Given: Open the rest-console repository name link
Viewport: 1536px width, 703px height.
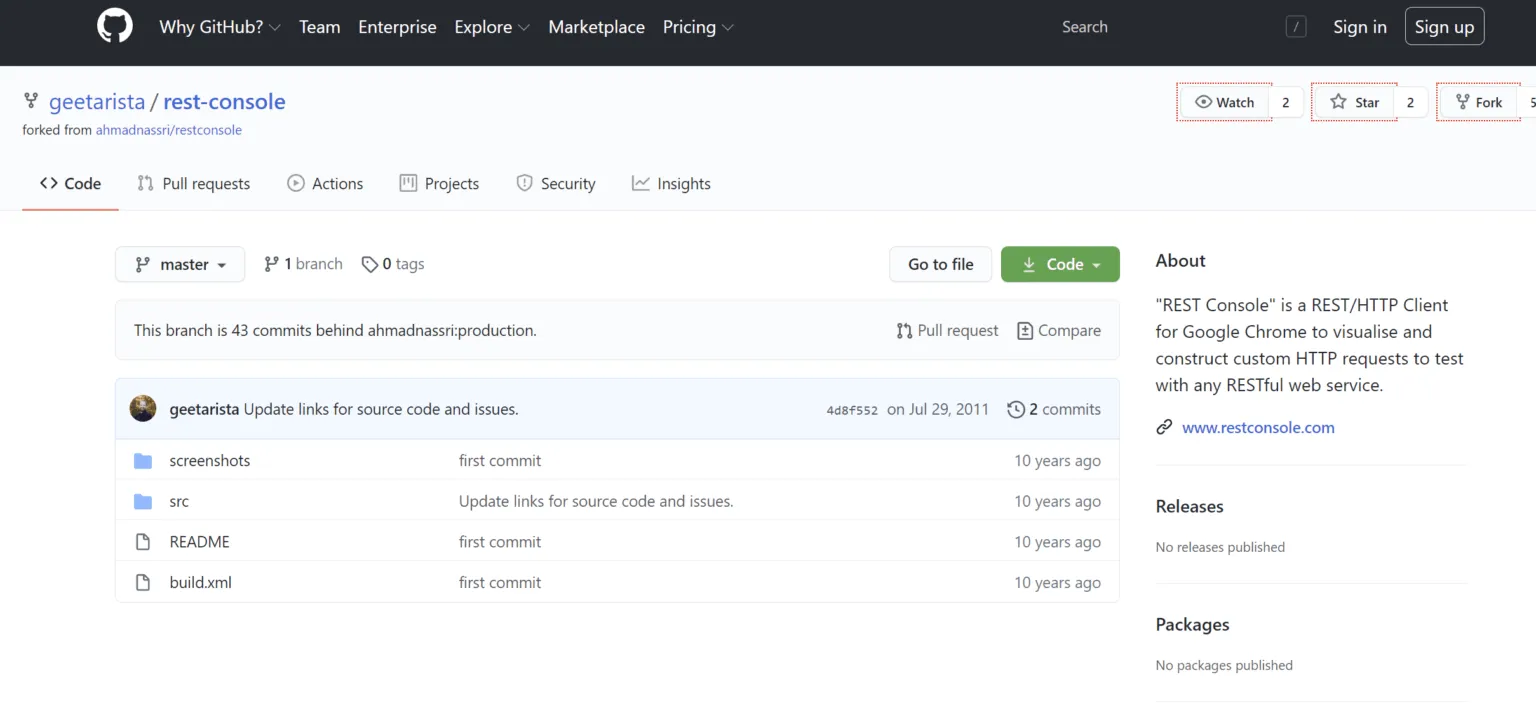Looking at the screenshot, I should click(224, 101).
